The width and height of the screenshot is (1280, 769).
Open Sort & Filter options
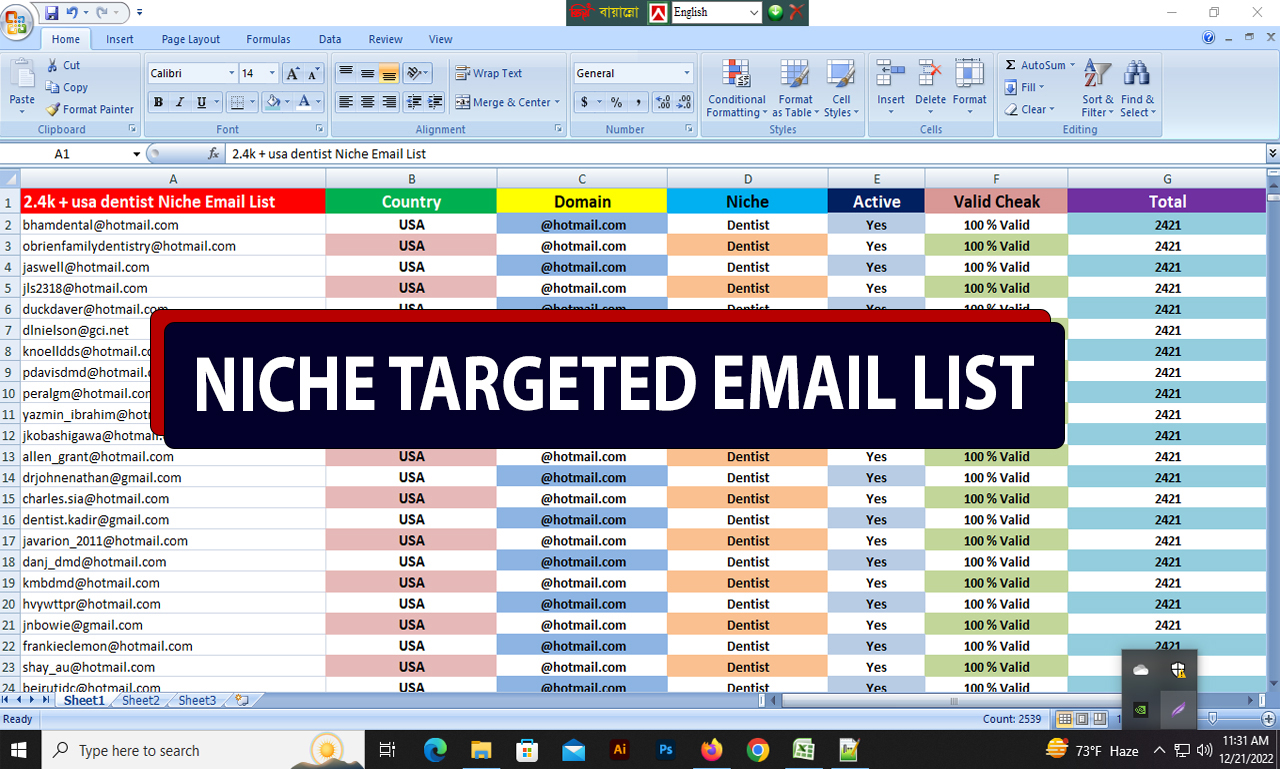[1096, 88]
